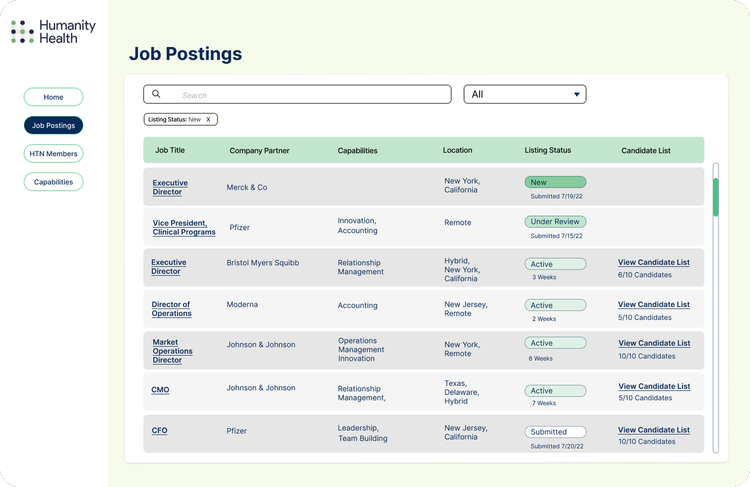
Task: Open the CFO job posting
Action: [159, 431]
